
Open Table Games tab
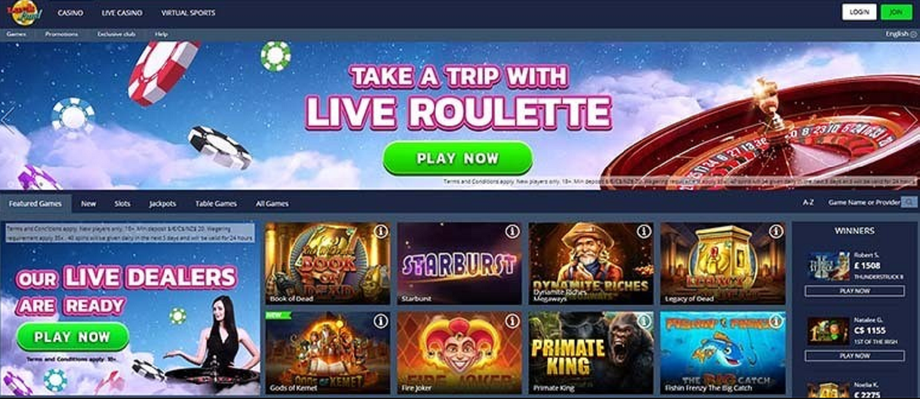(x=216, y=204)
